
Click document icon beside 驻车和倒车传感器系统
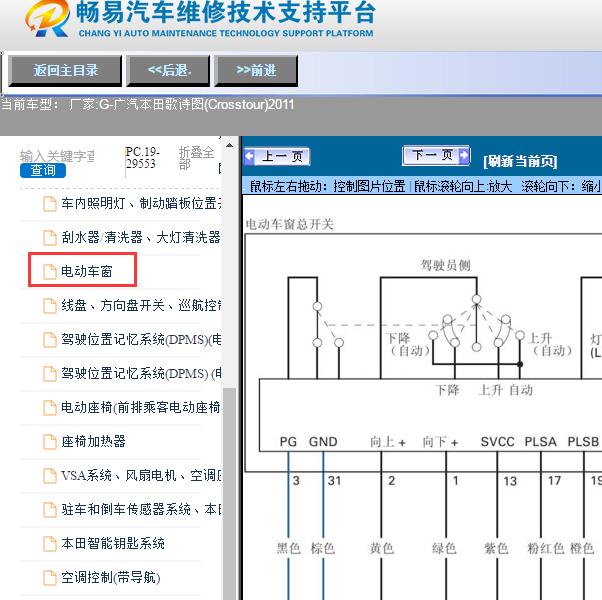click(50, 510)
